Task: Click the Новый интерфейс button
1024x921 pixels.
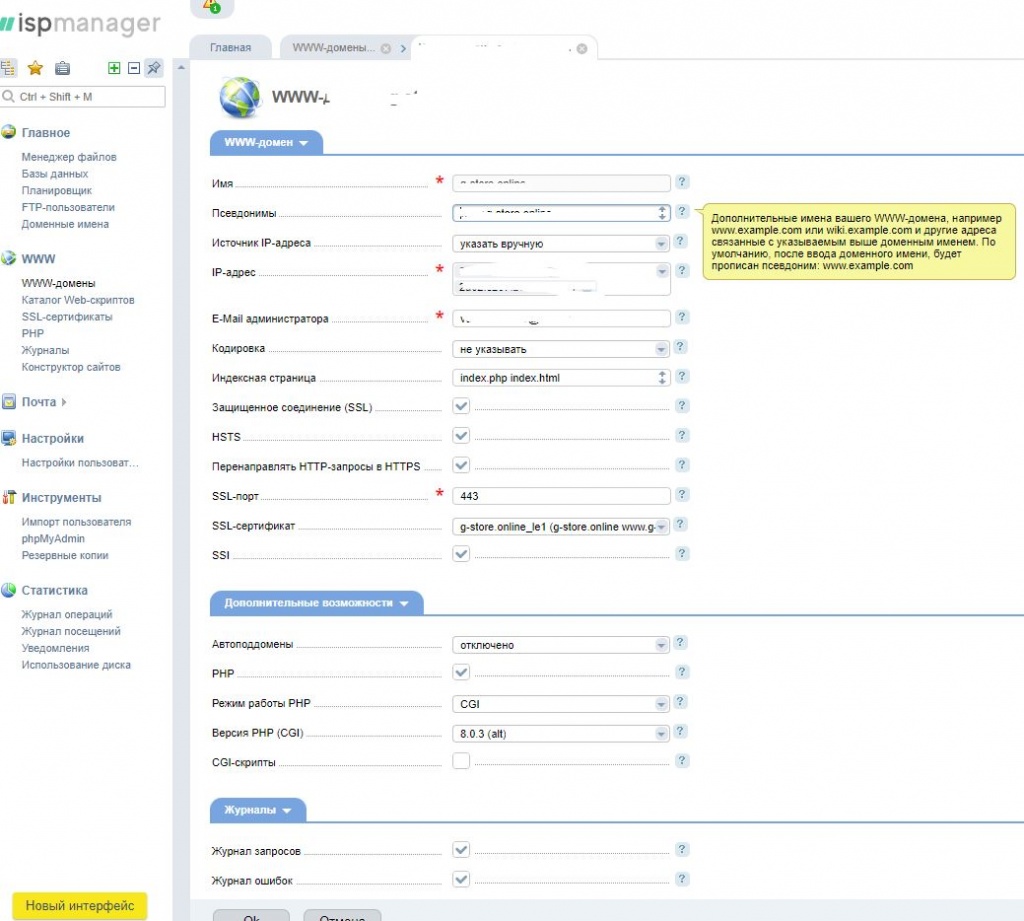Action: tap(80, 905)
